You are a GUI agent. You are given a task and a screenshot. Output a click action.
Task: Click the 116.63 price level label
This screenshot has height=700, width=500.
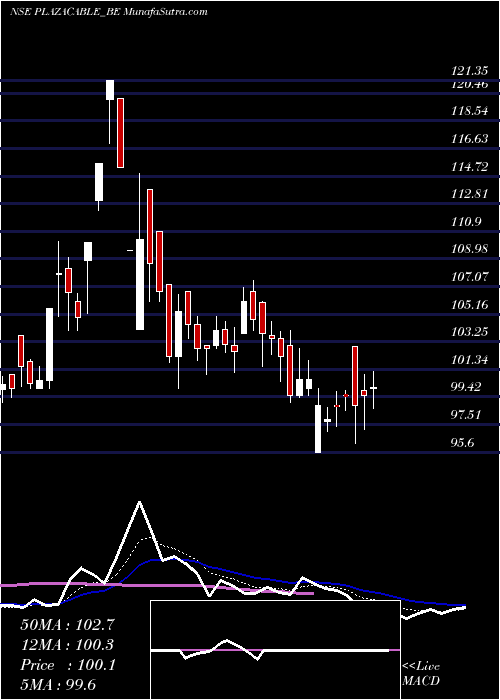[x=469, y=138]
